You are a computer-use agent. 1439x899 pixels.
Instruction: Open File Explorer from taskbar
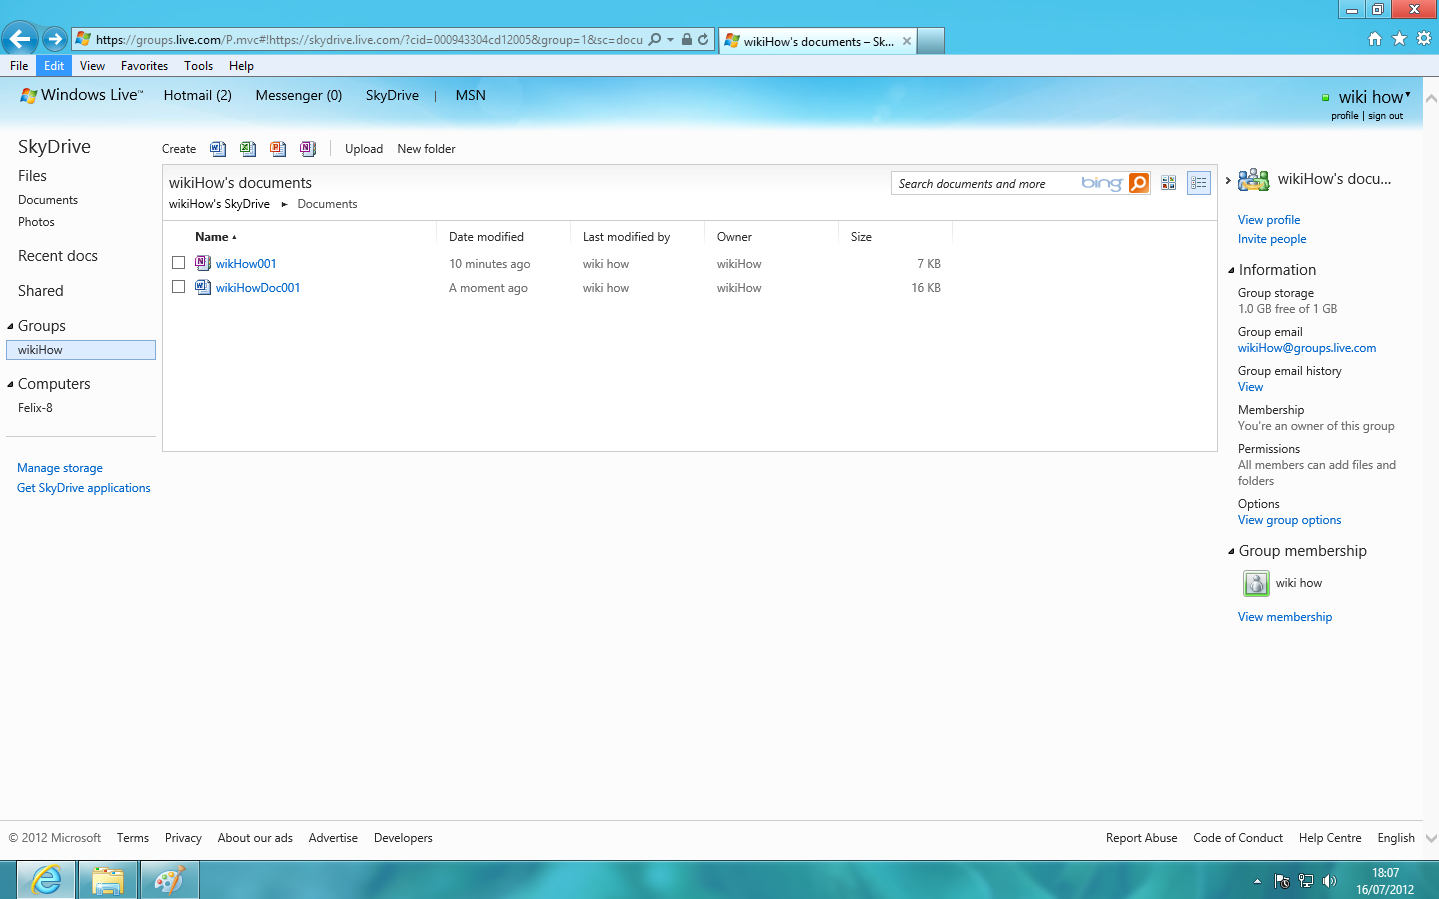[107, 880]
